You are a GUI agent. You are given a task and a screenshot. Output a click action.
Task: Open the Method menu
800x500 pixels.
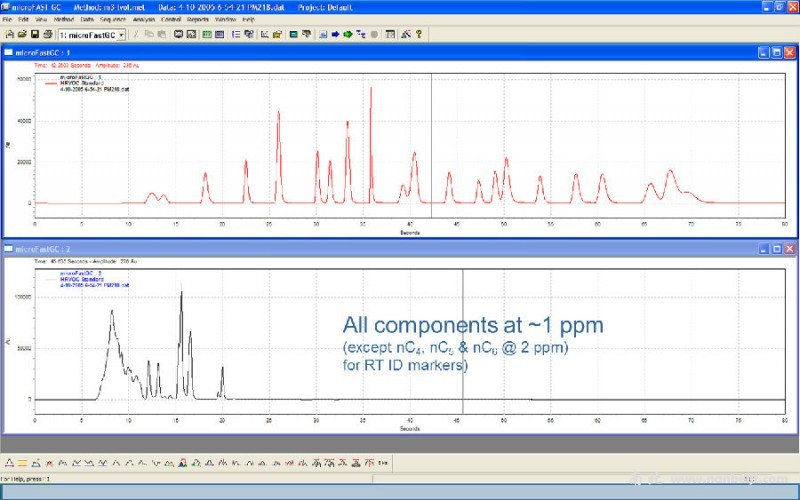coord(62,19)
